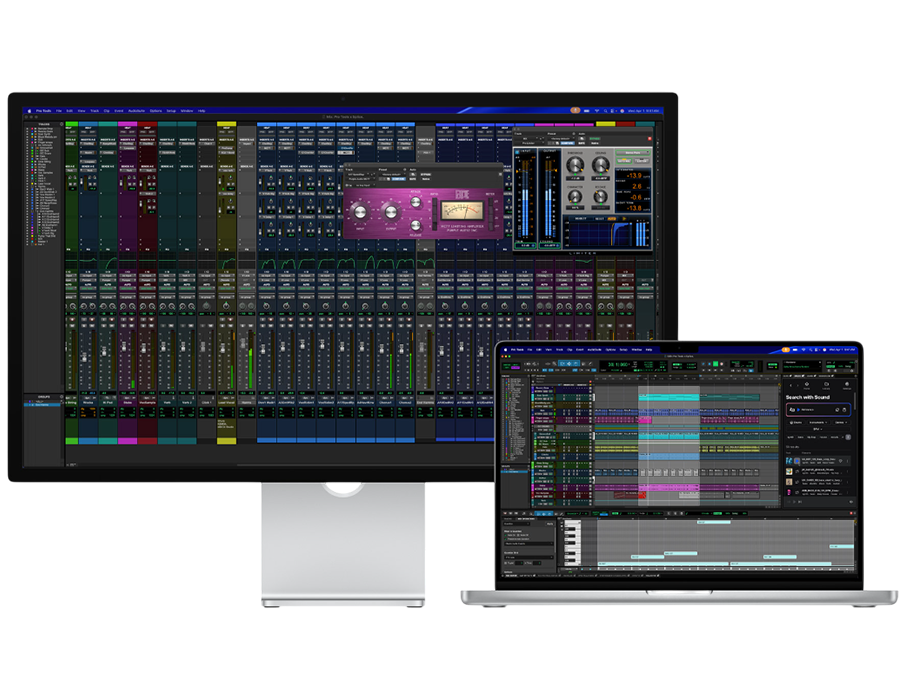Open the plugin preset selector showing factory default

click(x=390, y=174)
